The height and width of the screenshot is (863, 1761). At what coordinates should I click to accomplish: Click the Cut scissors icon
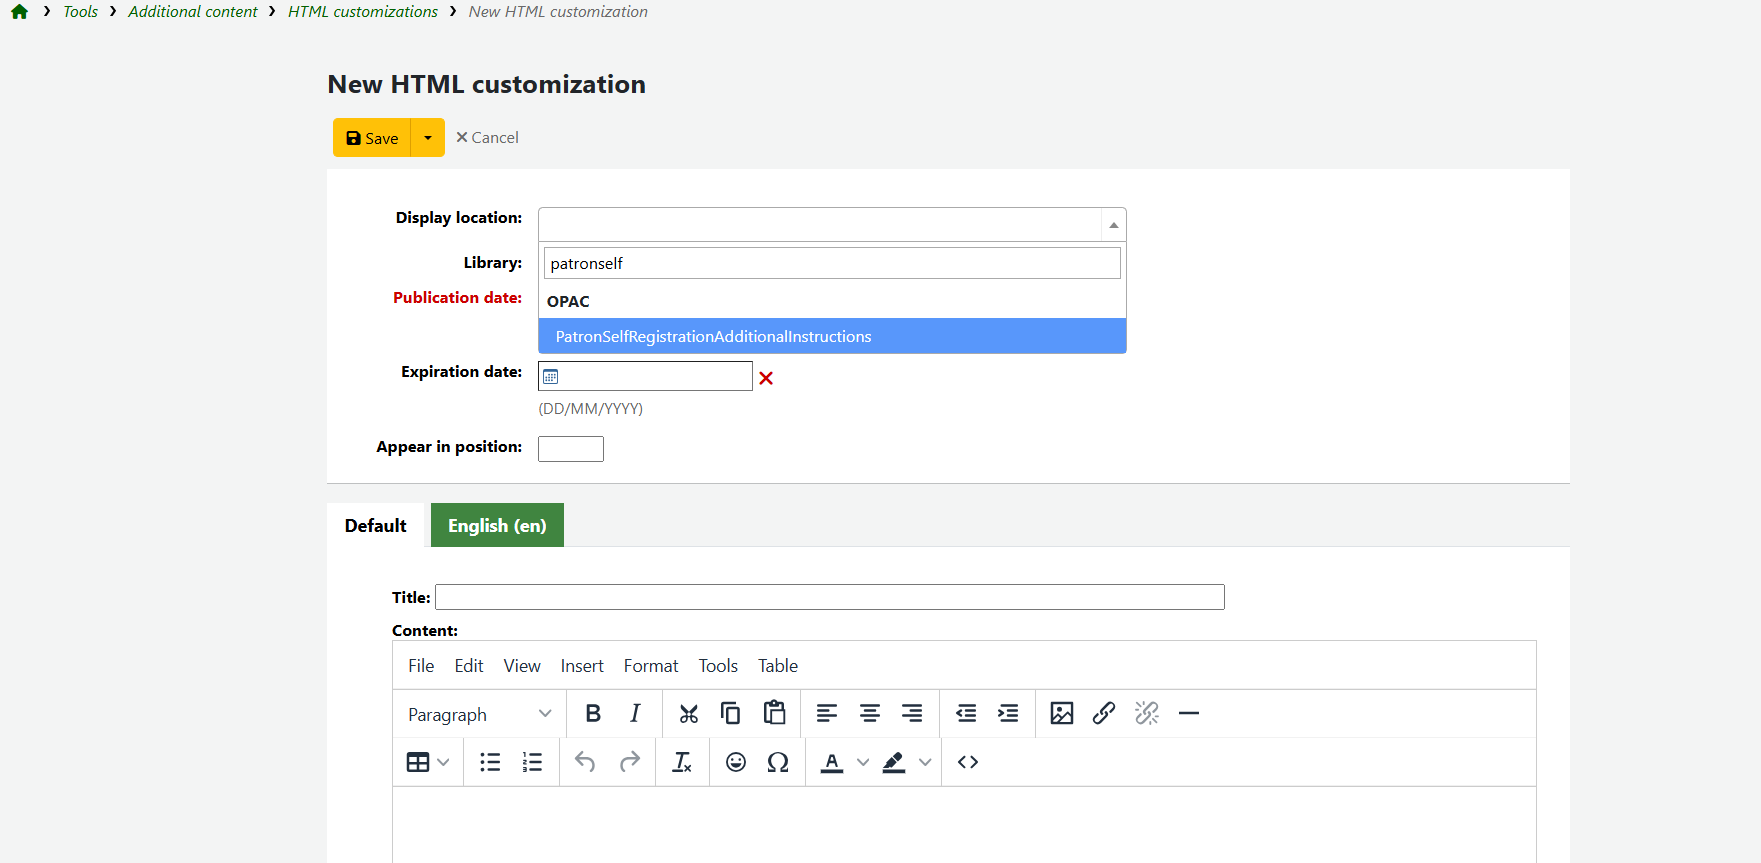[689, 713]
